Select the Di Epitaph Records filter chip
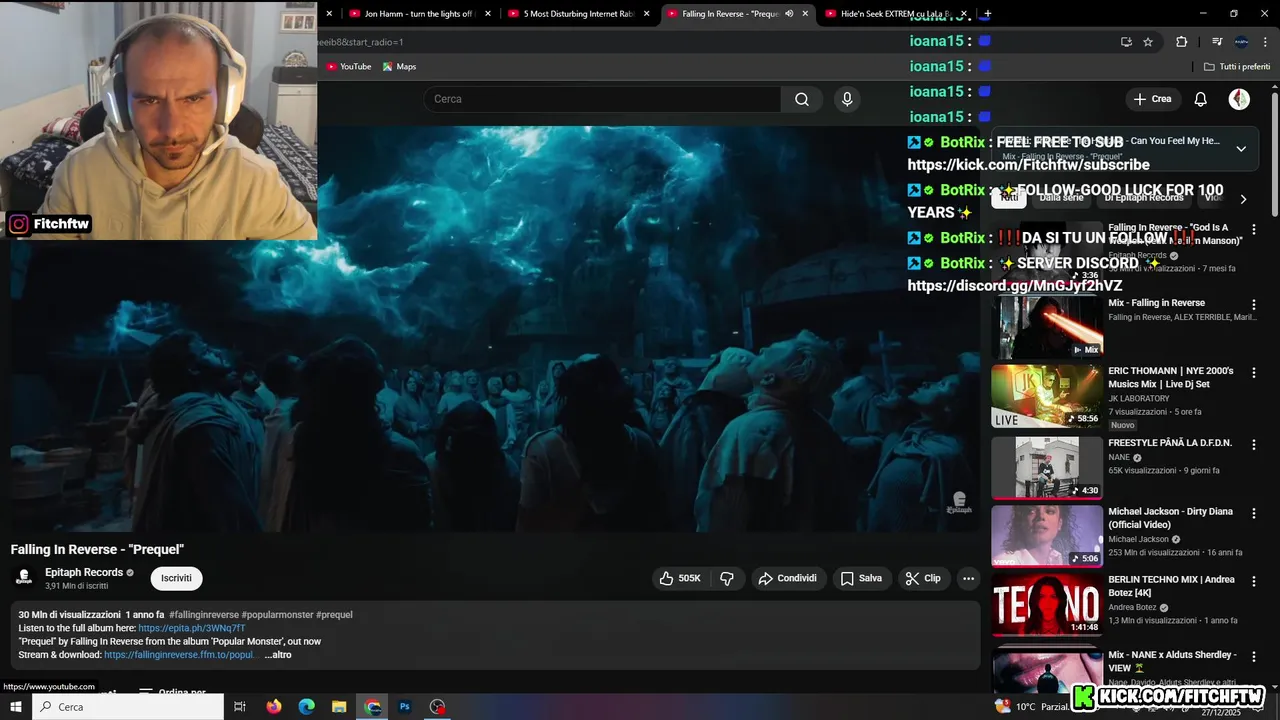 (x=1143, y=198)
